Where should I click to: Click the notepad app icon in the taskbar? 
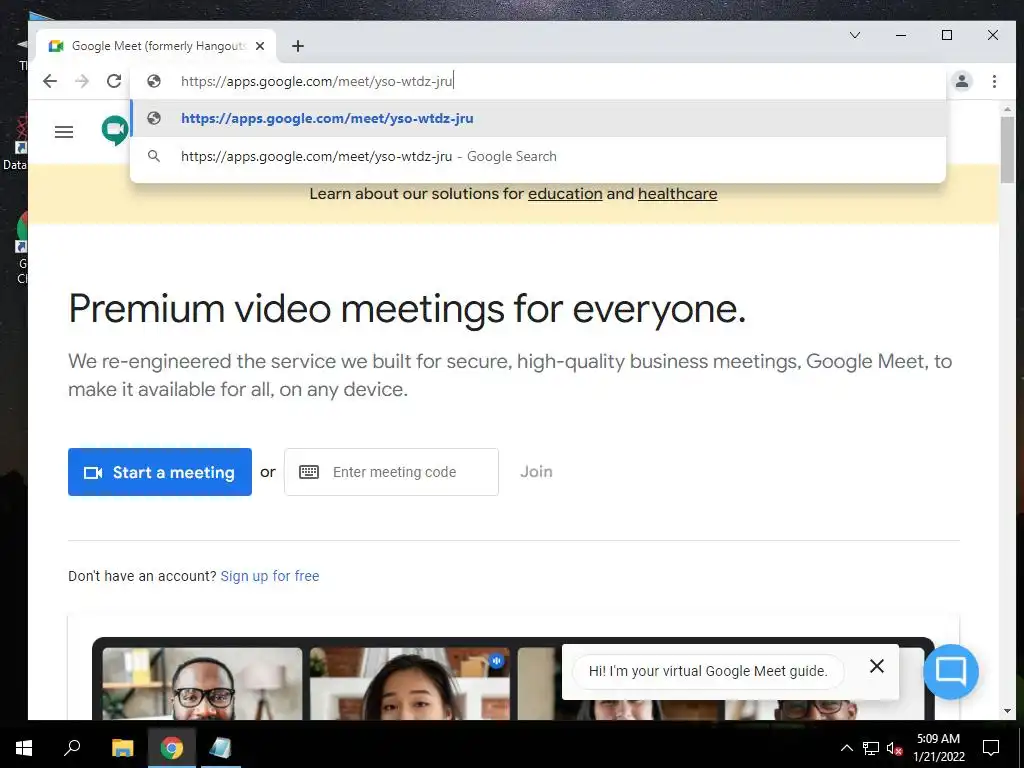coord(220,748)
